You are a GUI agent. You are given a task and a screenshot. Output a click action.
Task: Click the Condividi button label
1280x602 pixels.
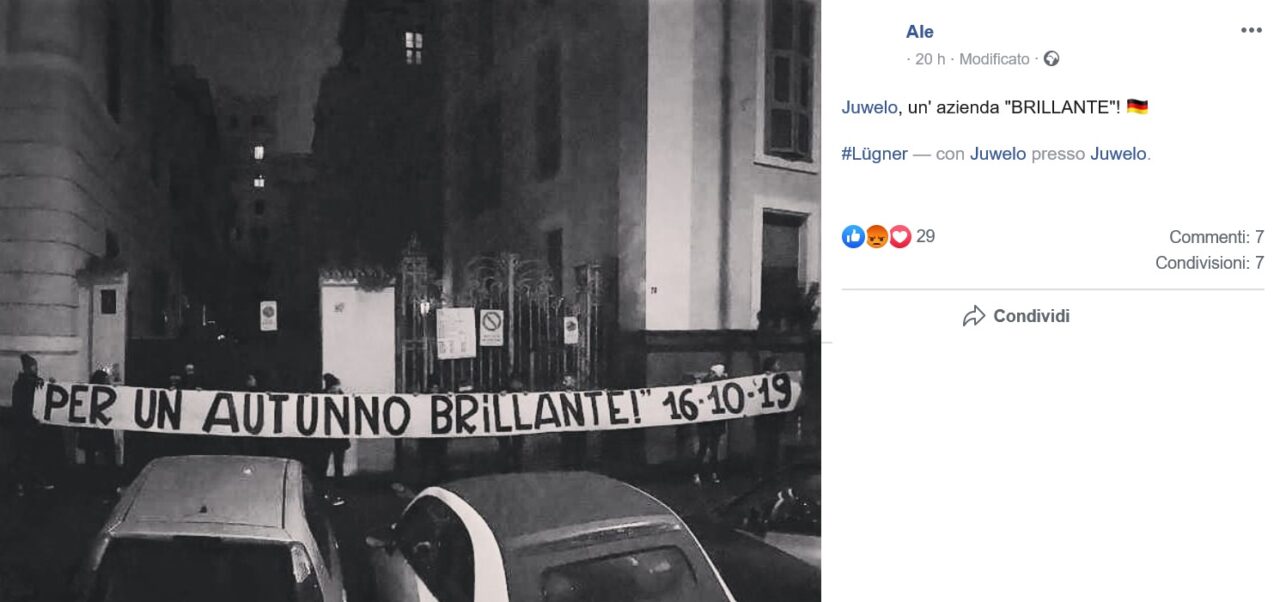pyautogui.click(x=1031, y=316)
